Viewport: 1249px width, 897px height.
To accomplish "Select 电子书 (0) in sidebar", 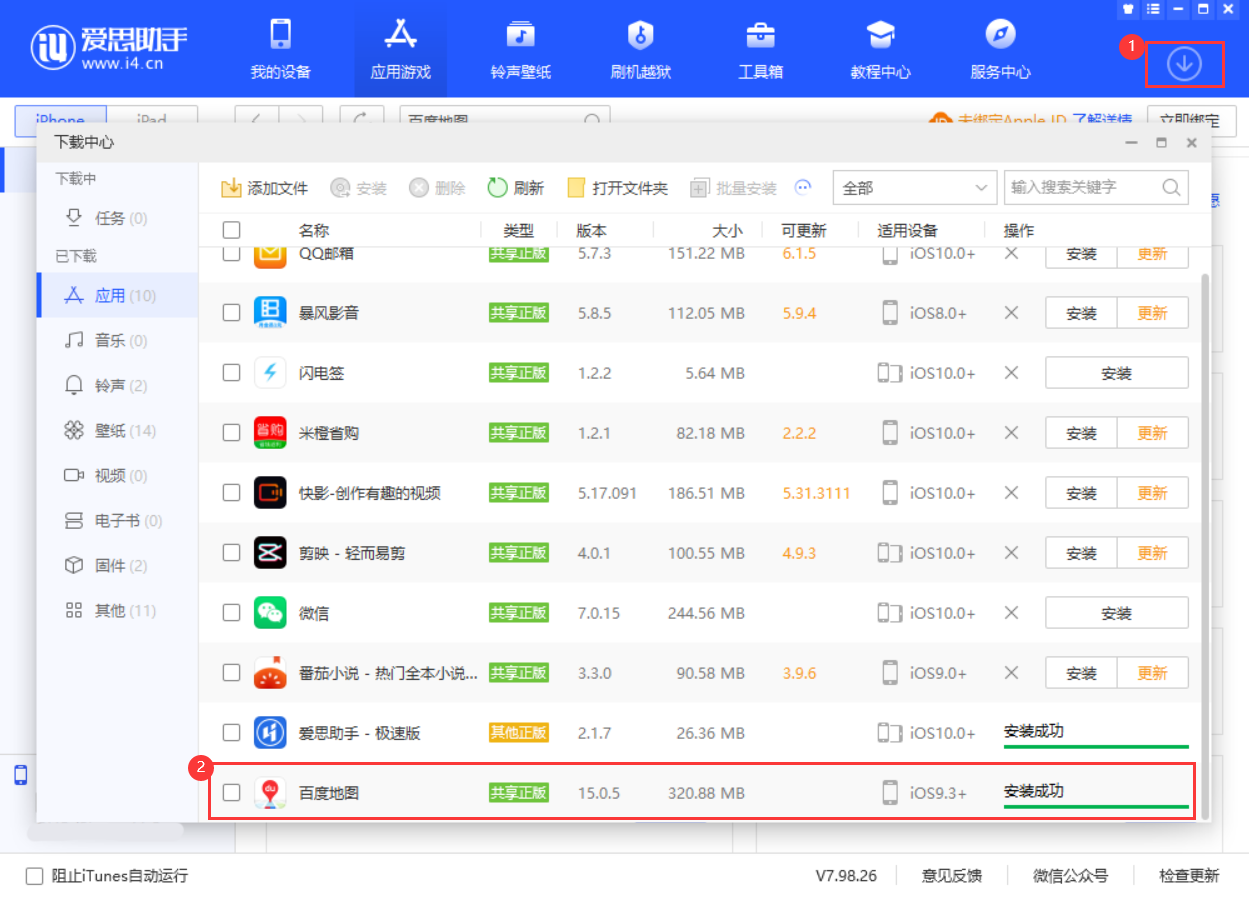I will pos(118,521).
